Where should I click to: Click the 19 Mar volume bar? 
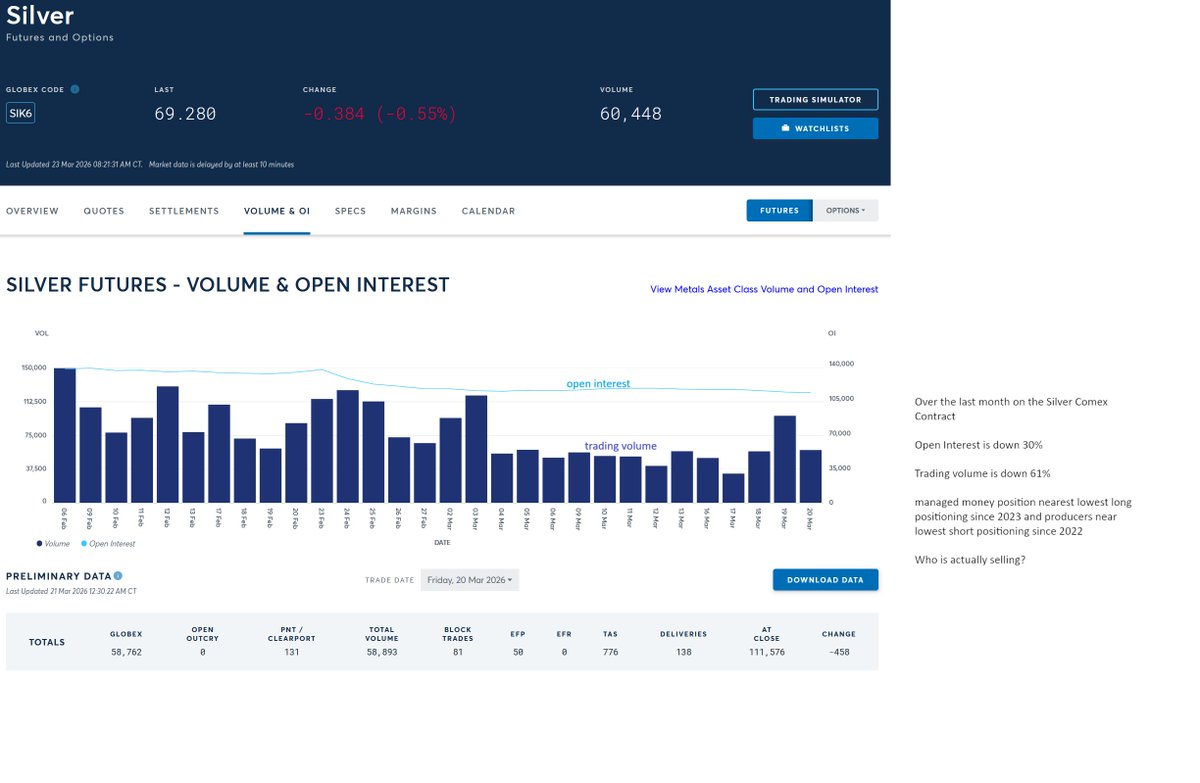(784, 459)
